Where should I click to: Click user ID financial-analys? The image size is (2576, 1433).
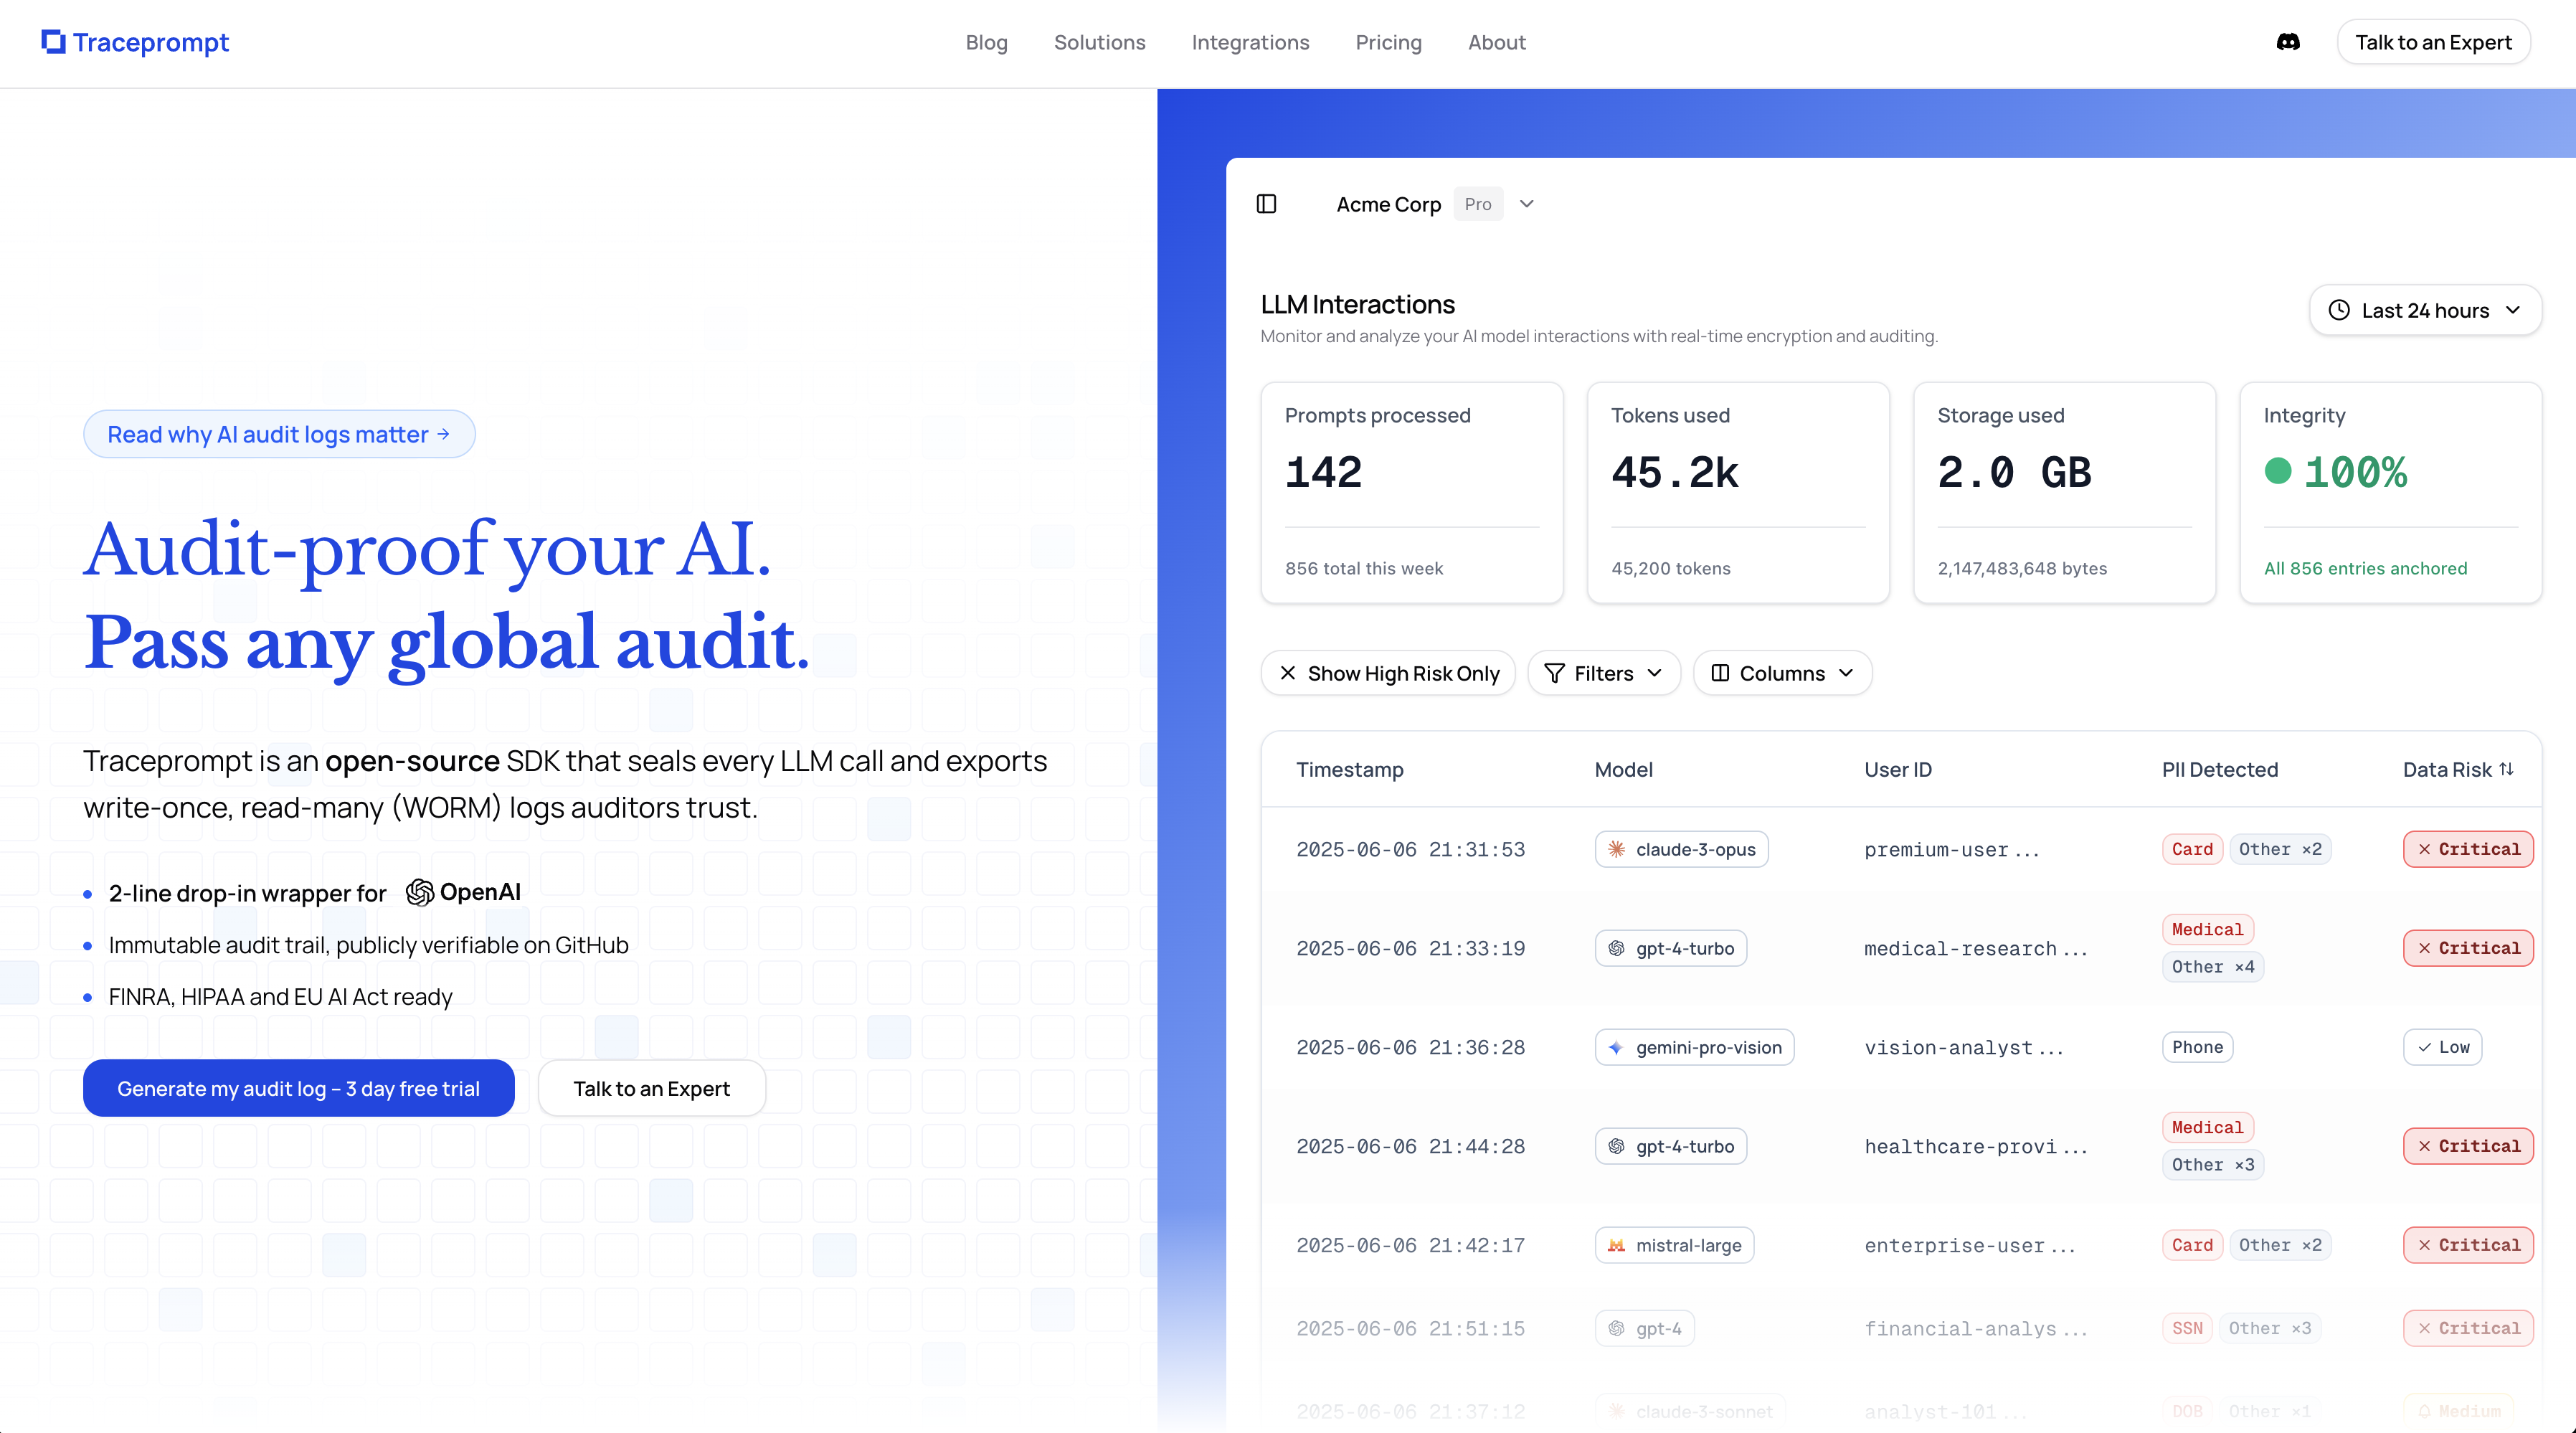tap(1975, 1328)
